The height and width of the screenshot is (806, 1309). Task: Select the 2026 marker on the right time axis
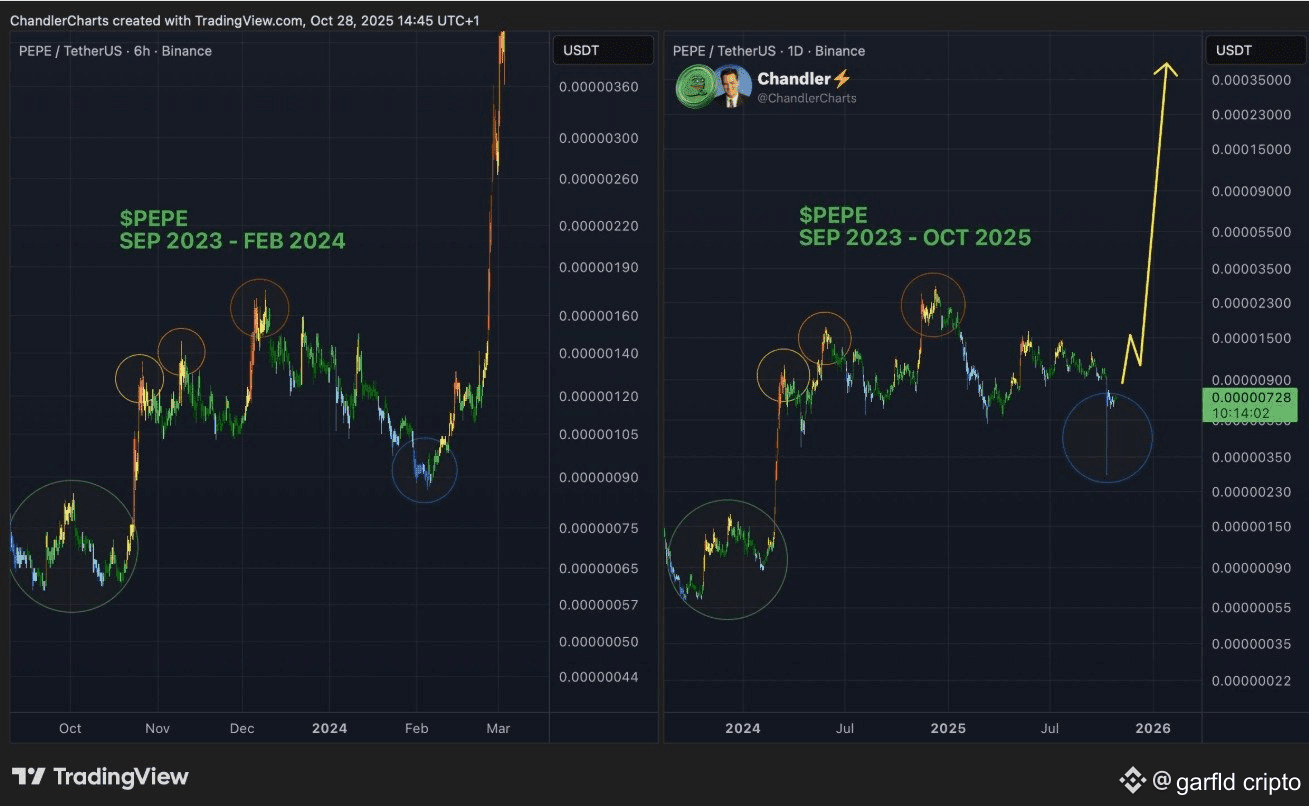point(1153,728)
